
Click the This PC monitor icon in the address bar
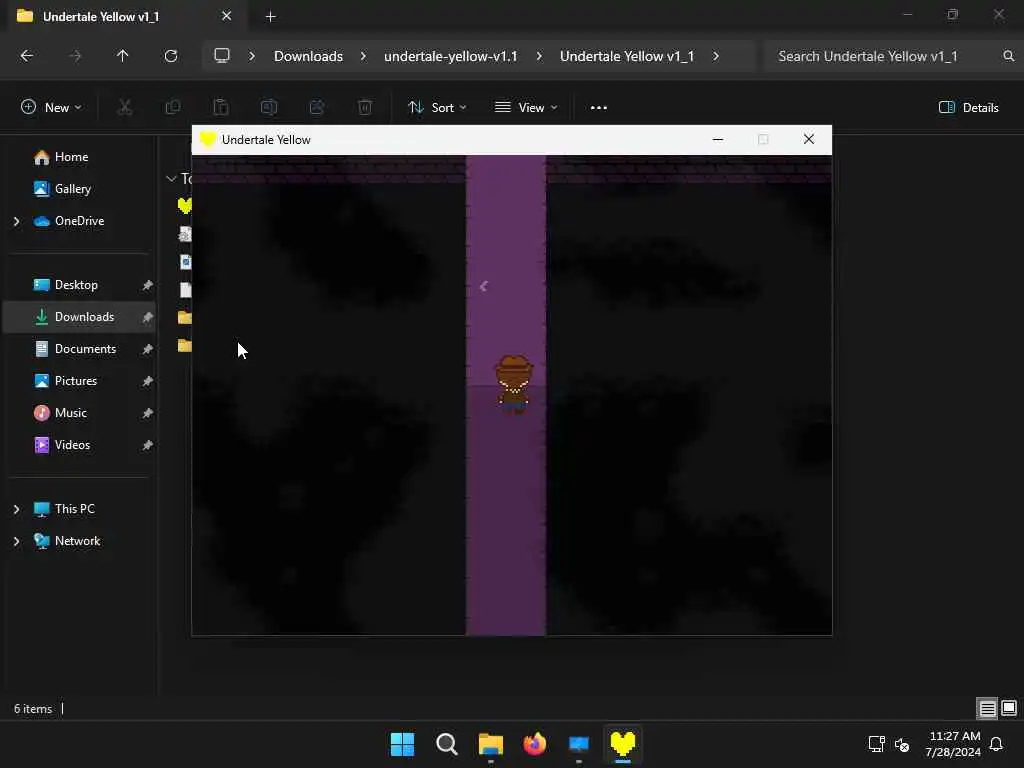[222, 56]
